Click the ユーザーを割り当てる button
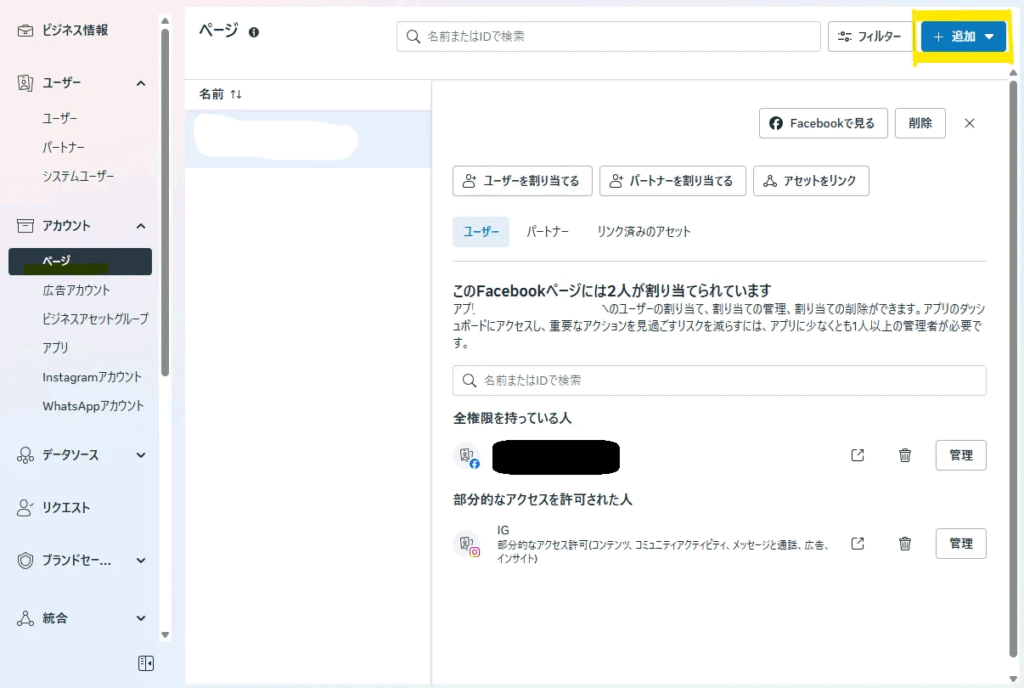The image size is (1024, 688). [x=522, y=181]
